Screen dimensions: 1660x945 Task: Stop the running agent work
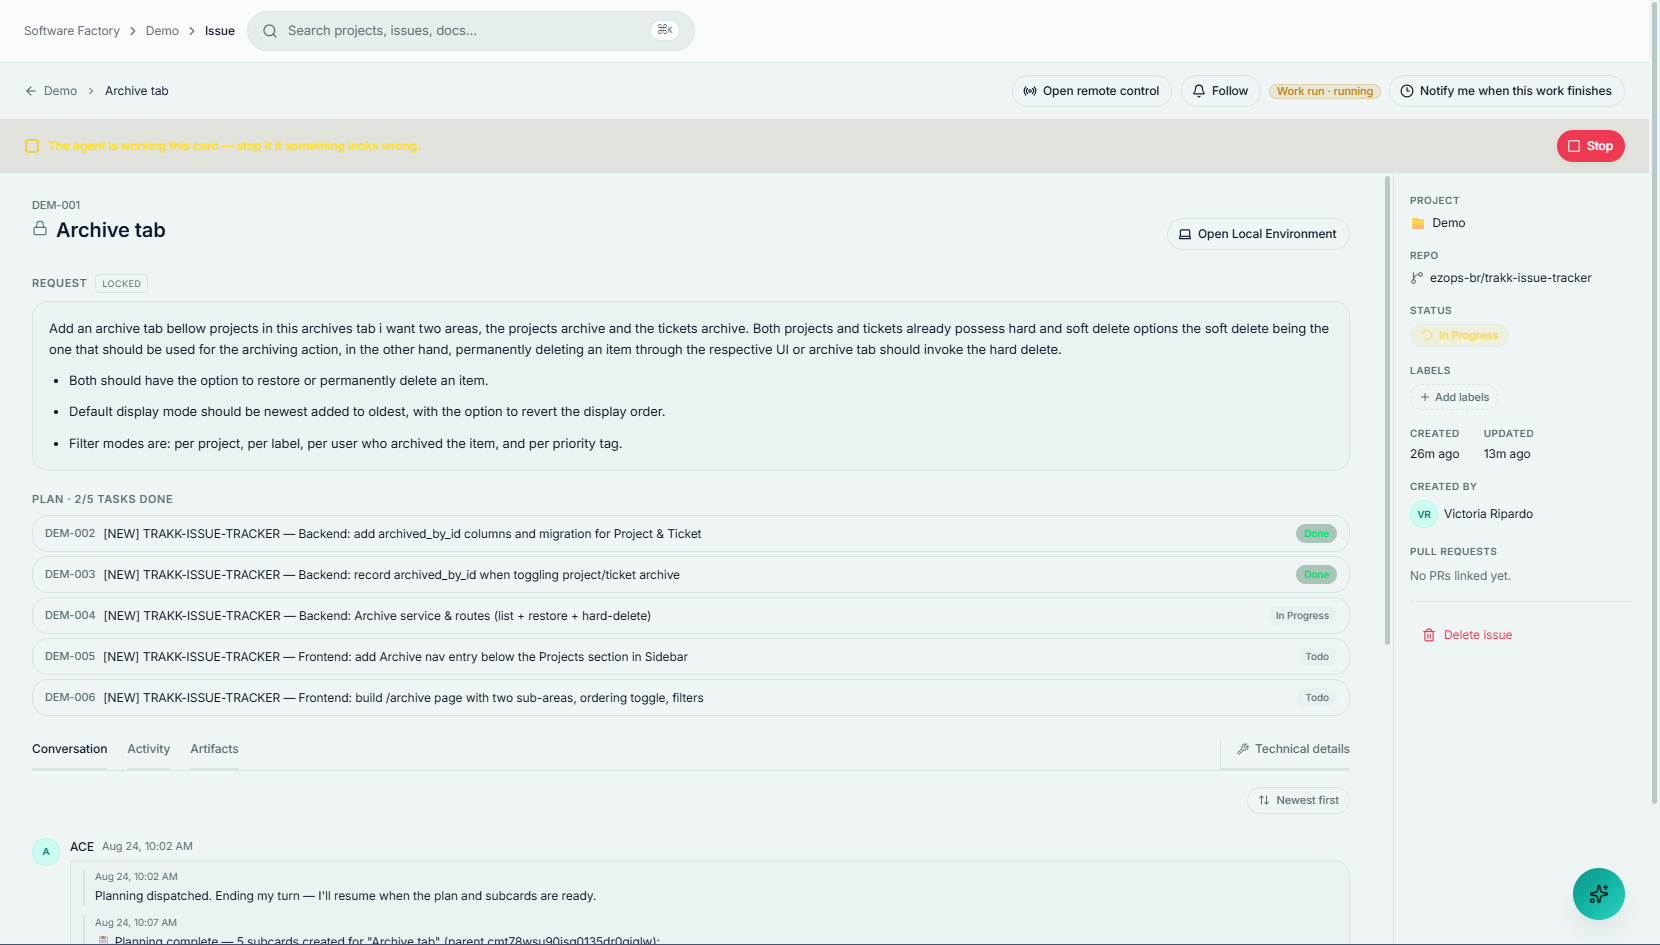tap(1590, 146)
